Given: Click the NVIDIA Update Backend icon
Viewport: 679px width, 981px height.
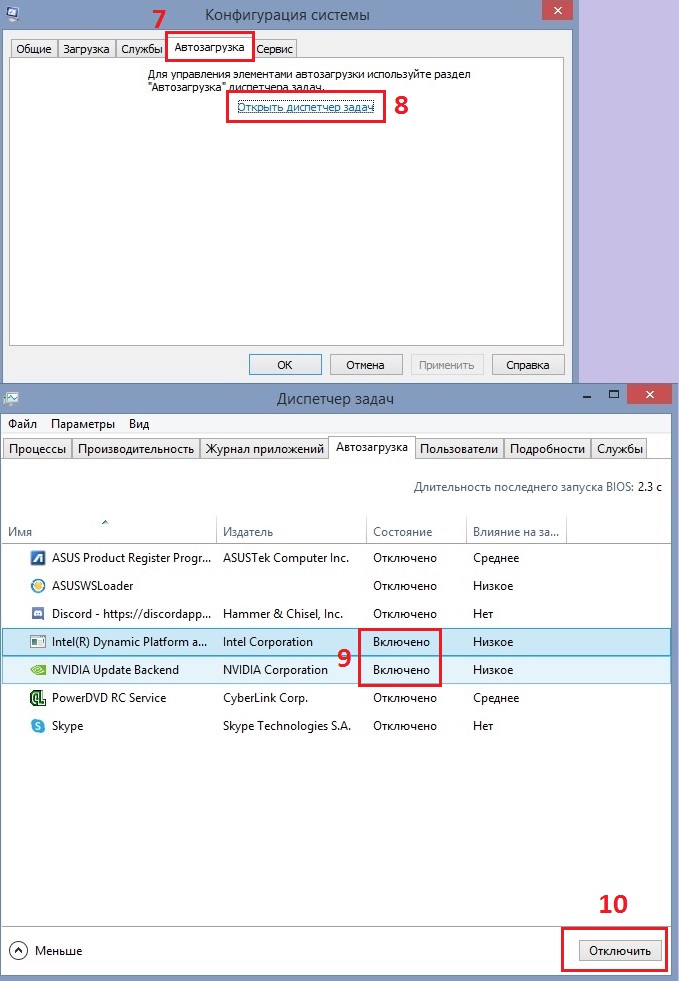Looking at the screenshot, I should pyautogui.click(x=38, y=670).
